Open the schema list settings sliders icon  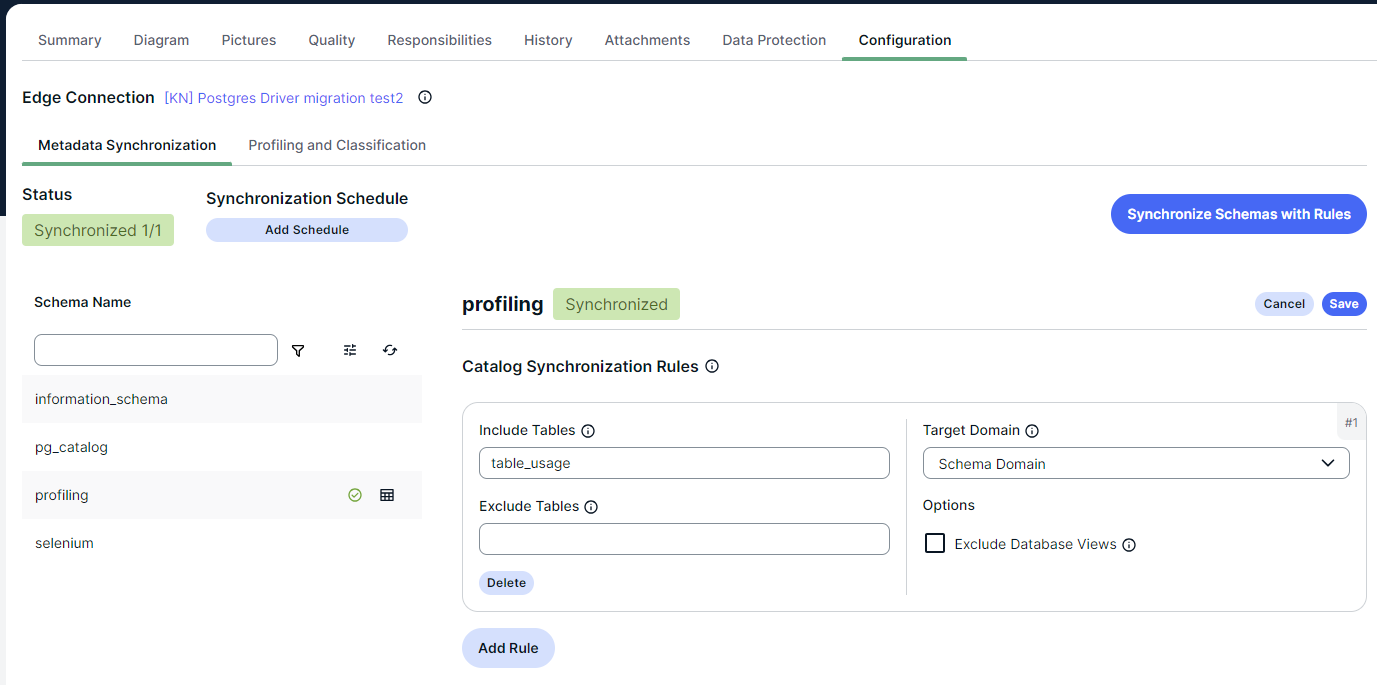point(350,350)
